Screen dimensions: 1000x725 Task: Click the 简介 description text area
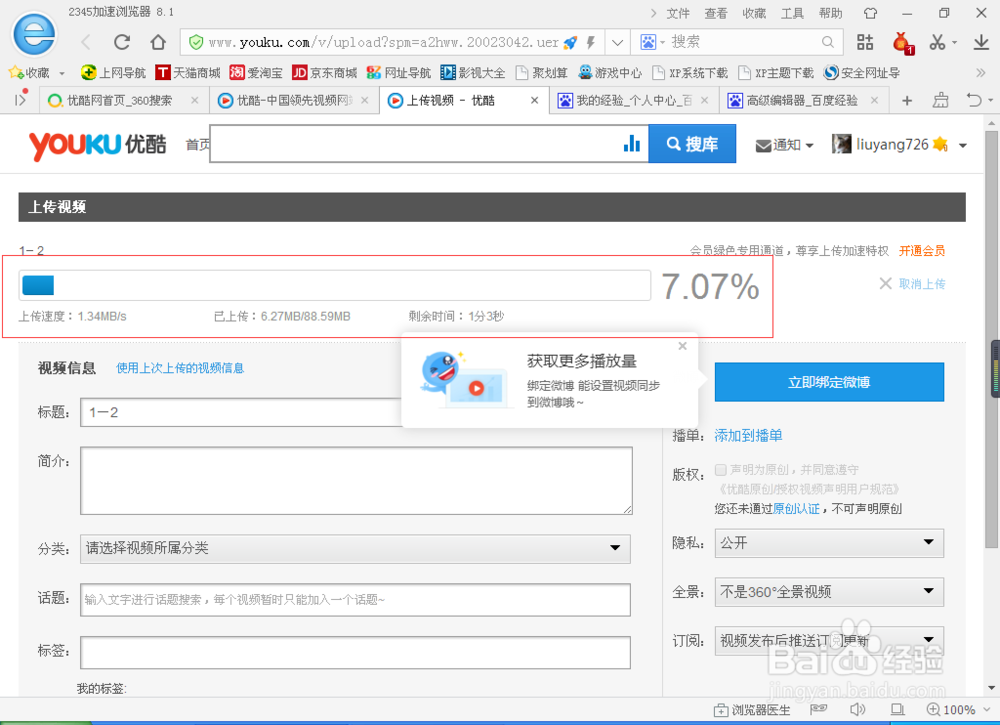(356, 481)
